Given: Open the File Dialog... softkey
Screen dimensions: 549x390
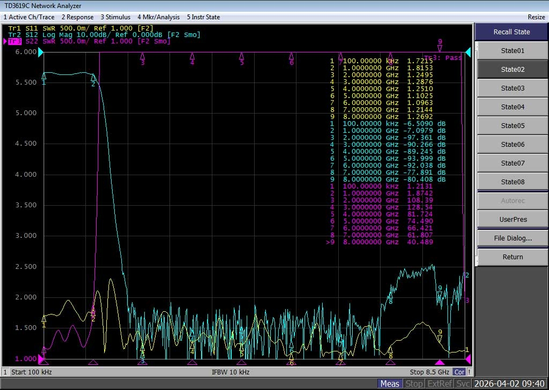Looking at the screenshot, I should [x=512, y=238].
